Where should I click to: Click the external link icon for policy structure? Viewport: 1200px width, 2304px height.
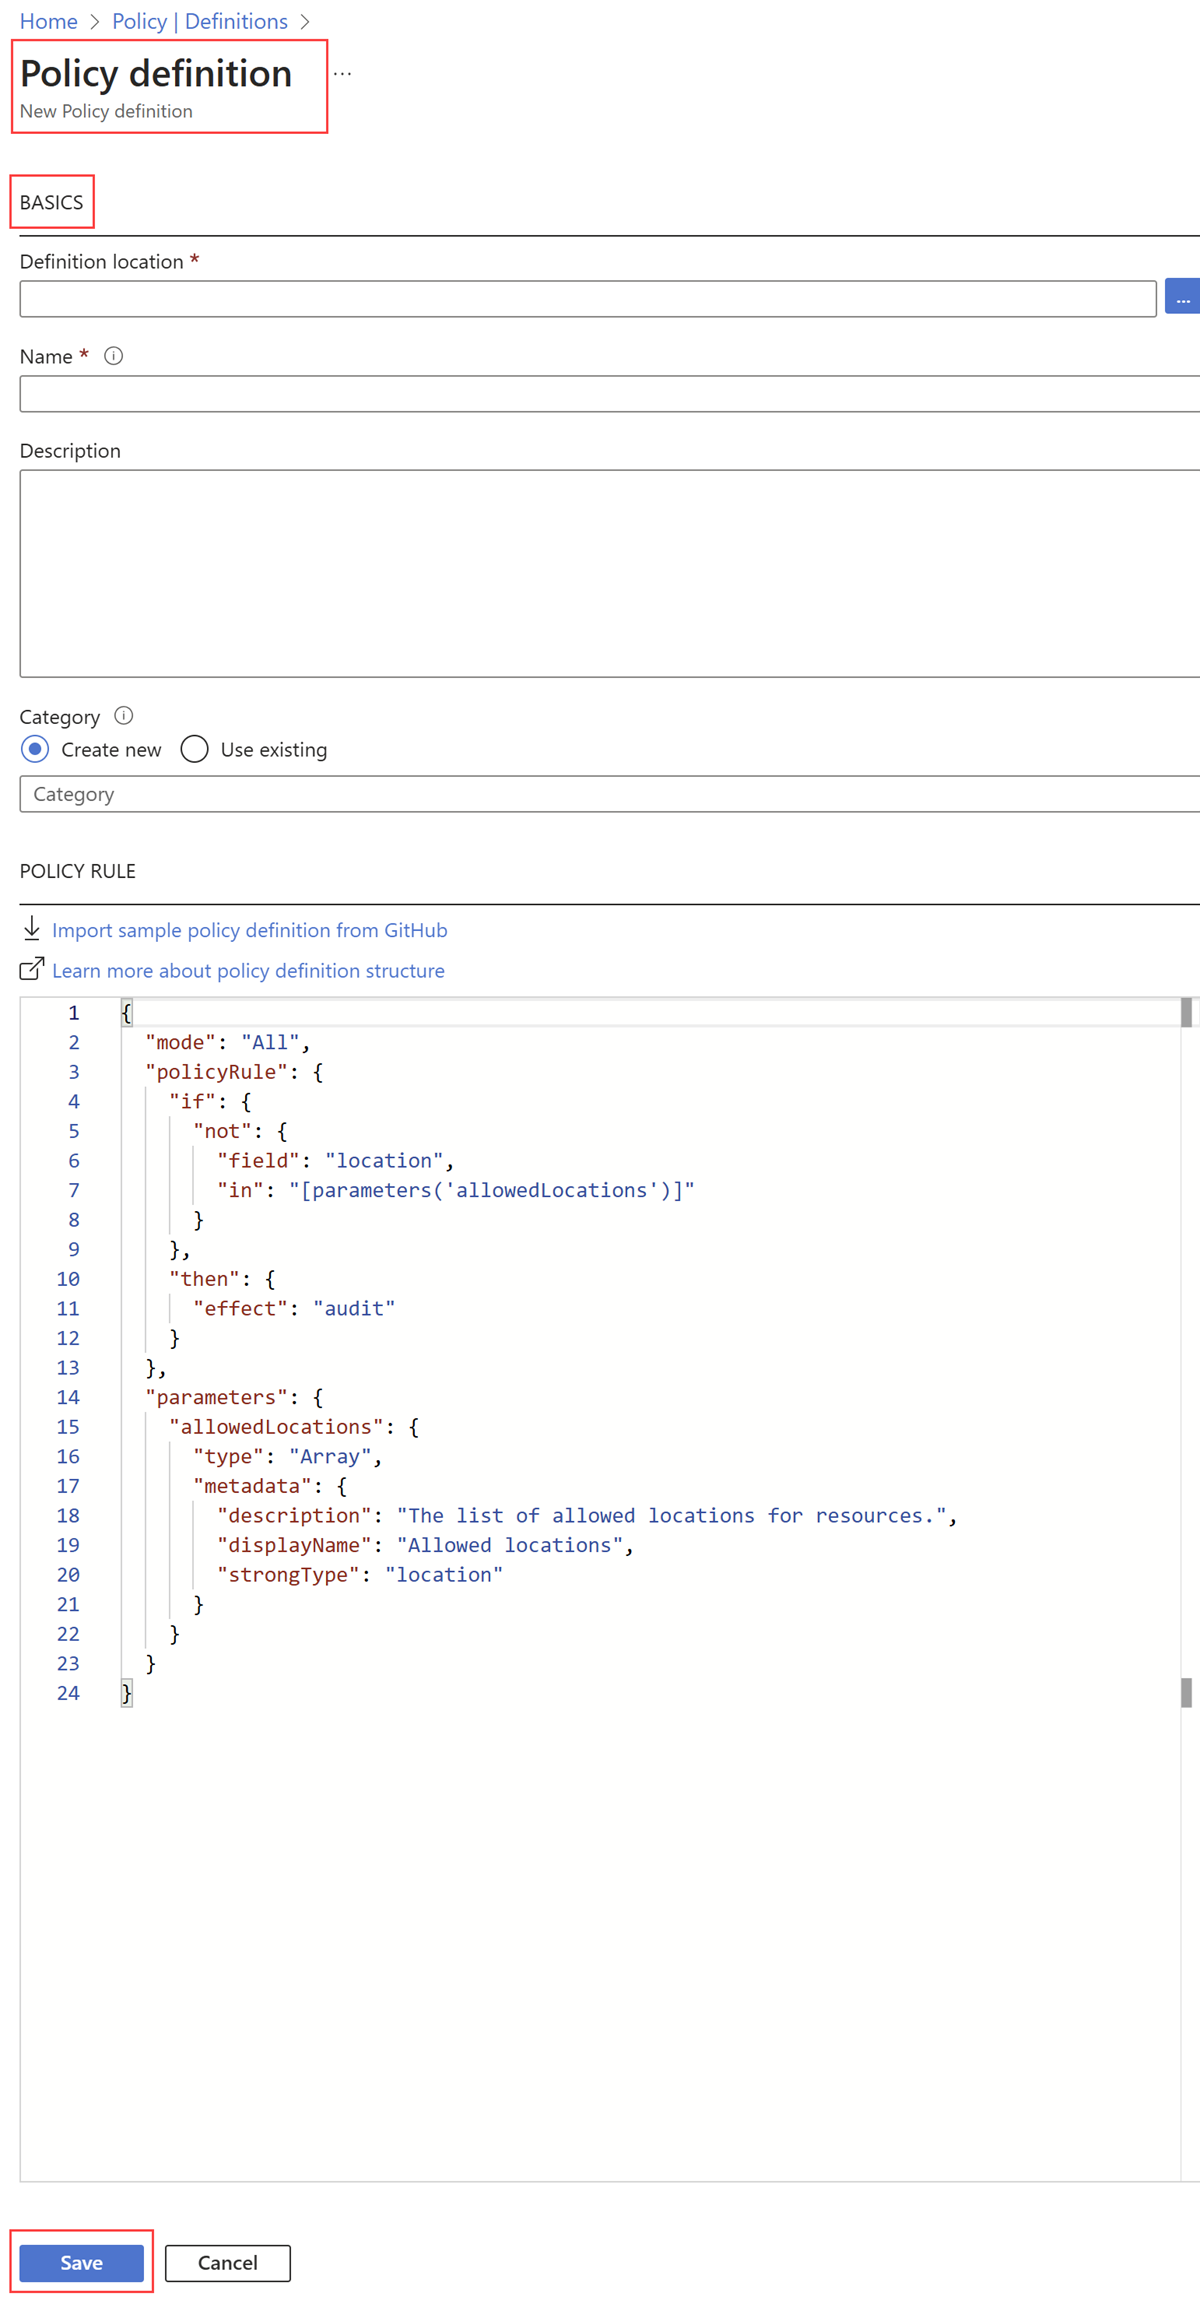click(32, 969)
